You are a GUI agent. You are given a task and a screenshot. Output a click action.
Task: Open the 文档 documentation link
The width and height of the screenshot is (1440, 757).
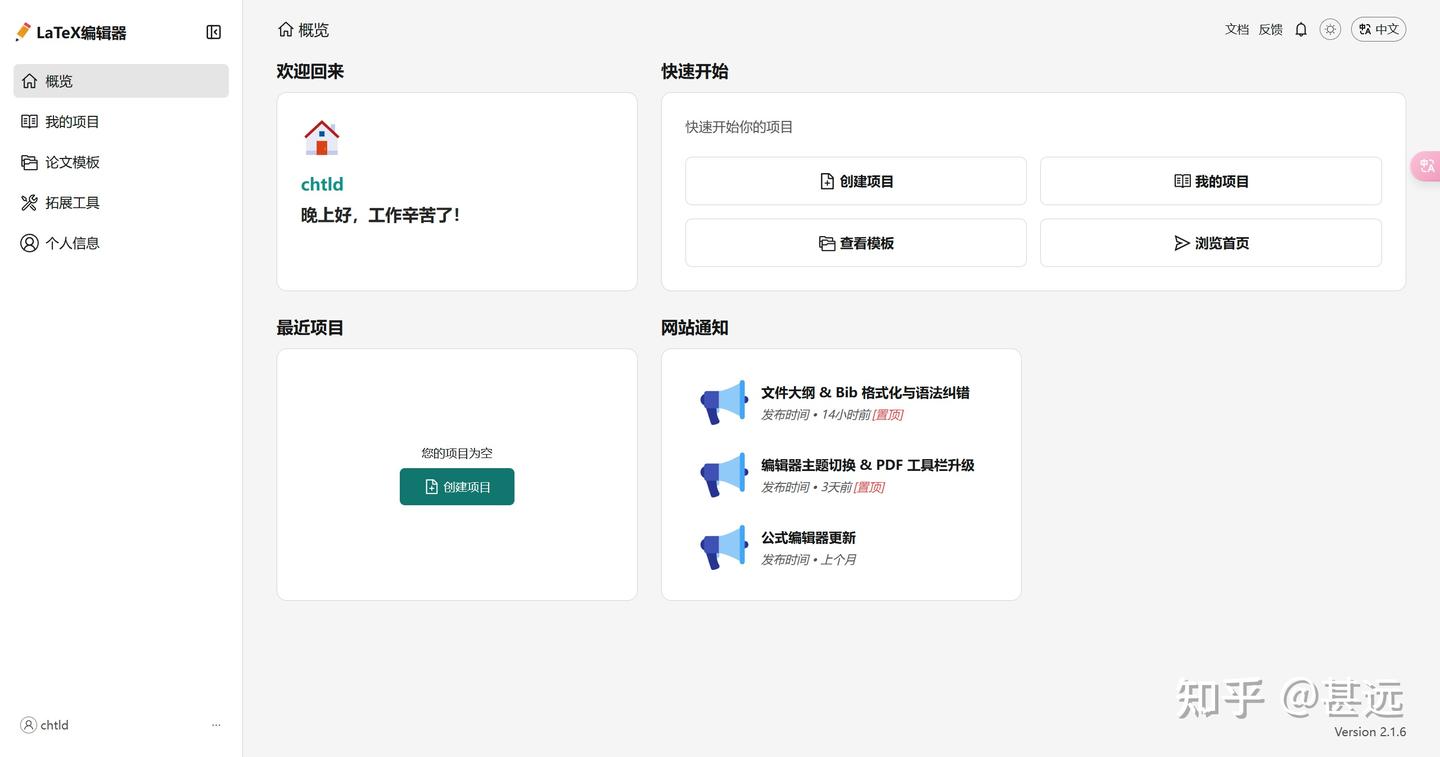click(1236, 29)
